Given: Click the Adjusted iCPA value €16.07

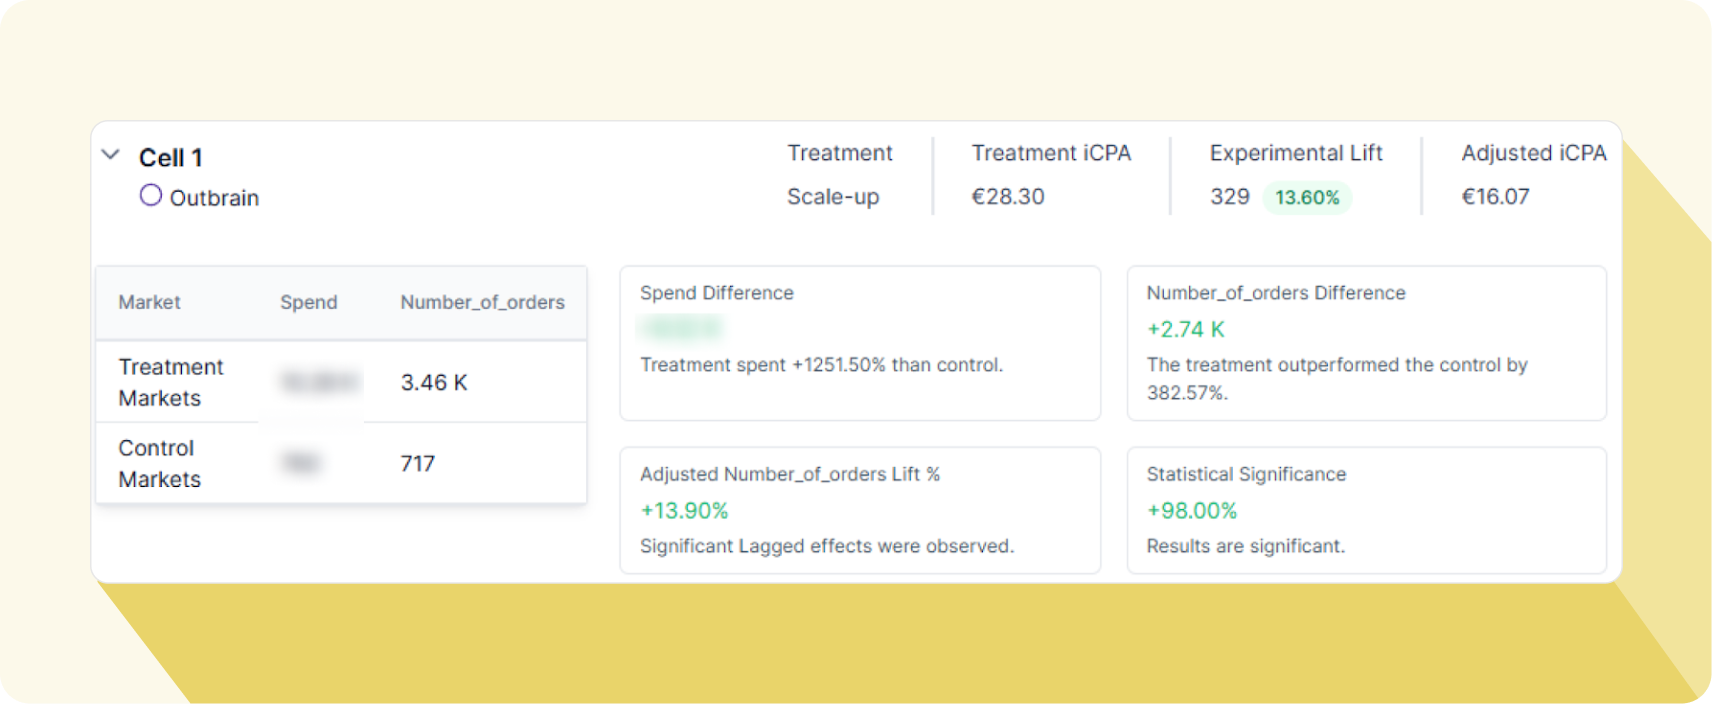Looking at the screenshot, I should click(x=1497, y=196).
